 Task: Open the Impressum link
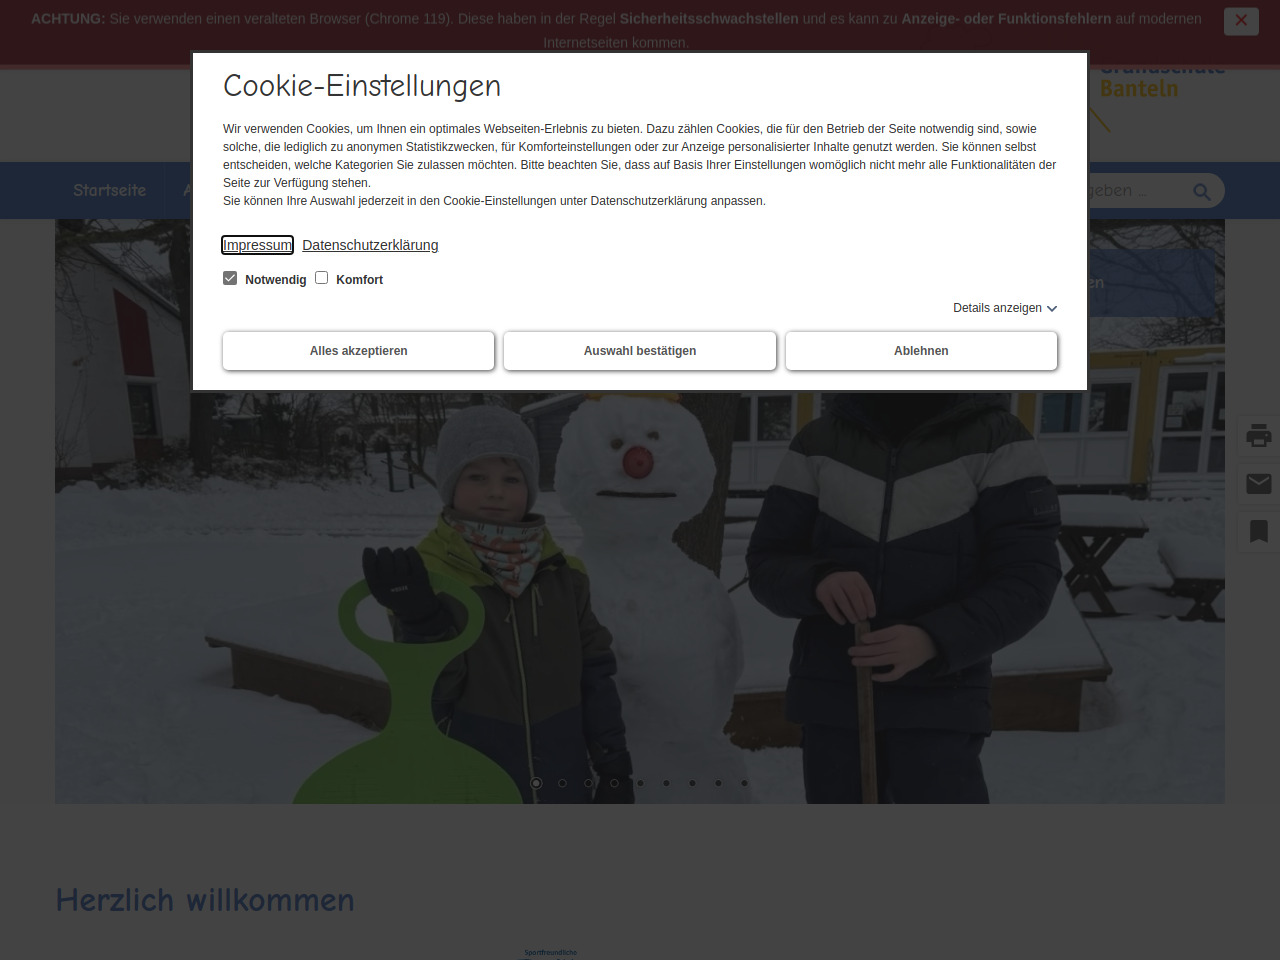tap(257, 245)
